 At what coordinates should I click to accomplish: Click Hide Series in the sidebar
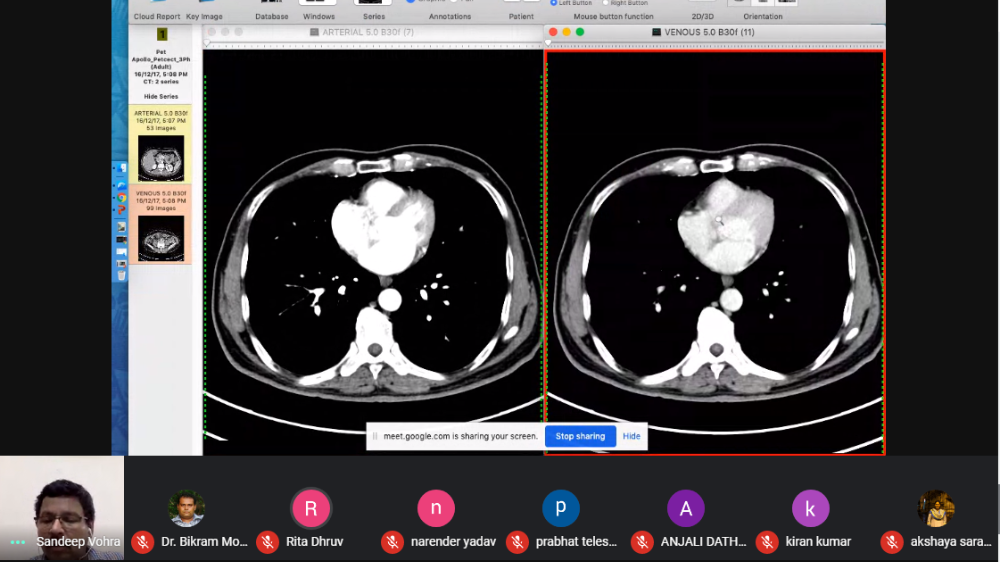[x=161, y=96]
